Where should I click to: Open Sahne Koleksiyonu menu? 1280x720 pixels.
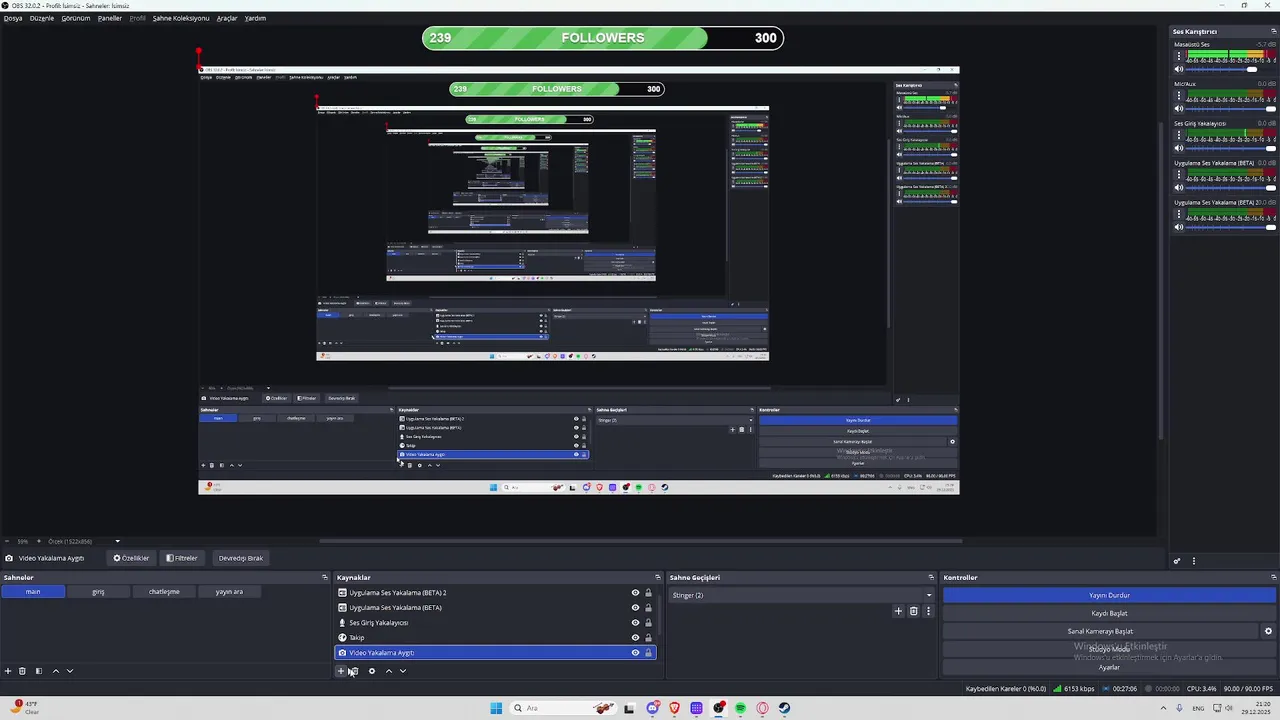point(181,18)
